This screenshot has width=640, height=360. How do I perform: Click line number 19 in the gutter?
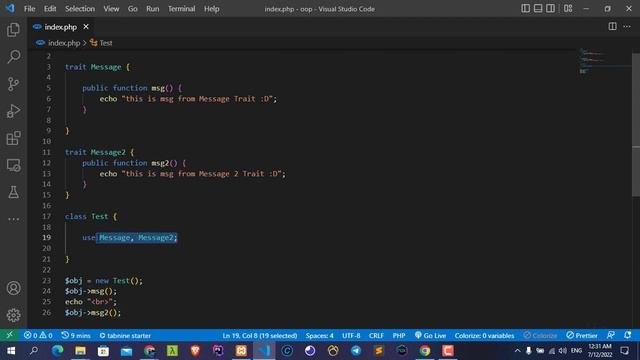[47, 238]
